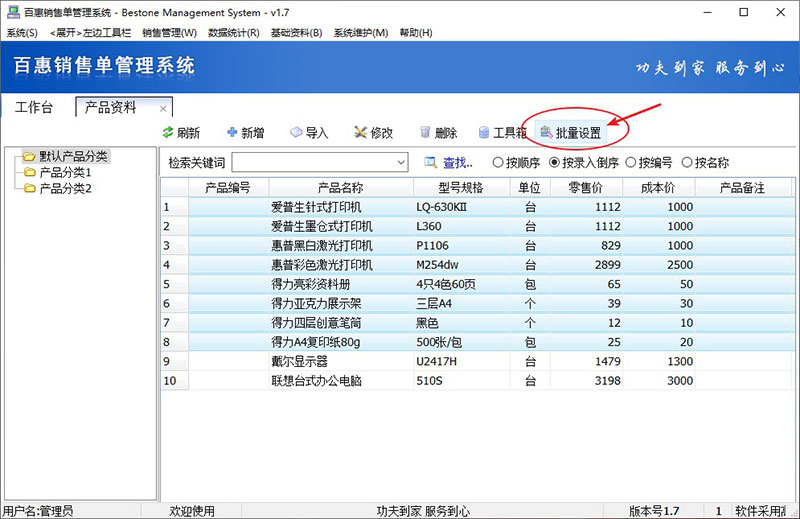Click the 产品编号 column header

(228, 187)
